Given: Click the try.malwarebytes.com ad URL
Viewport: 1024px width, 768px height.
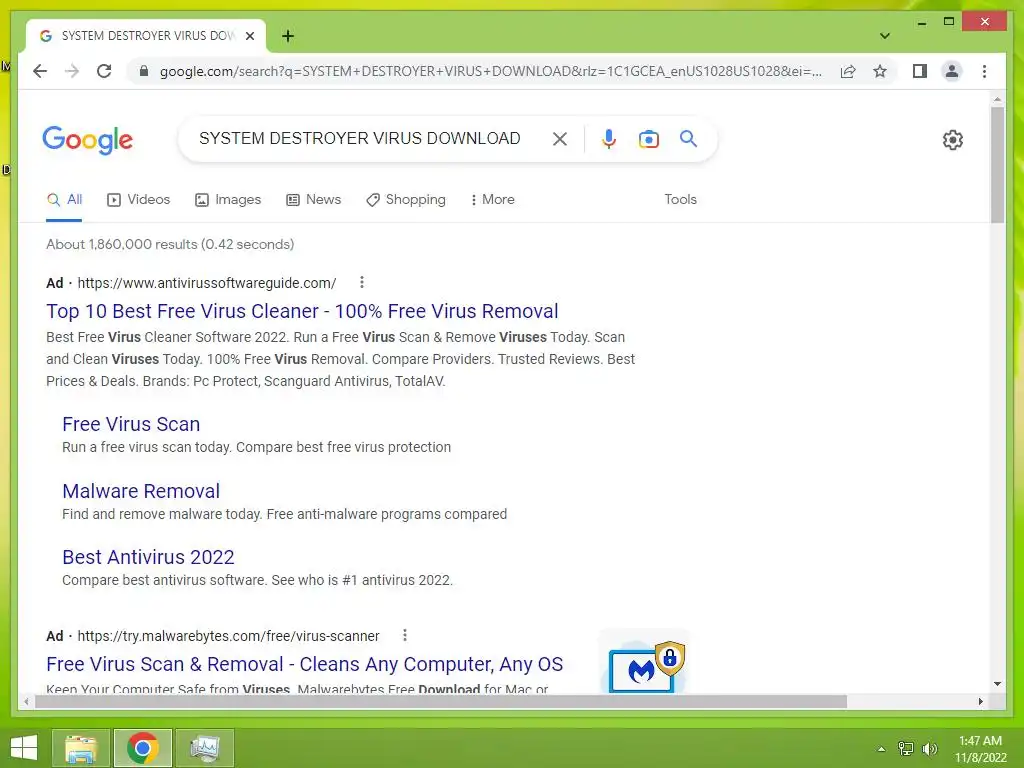Looking at the screenshot, I should pos(228,635).
